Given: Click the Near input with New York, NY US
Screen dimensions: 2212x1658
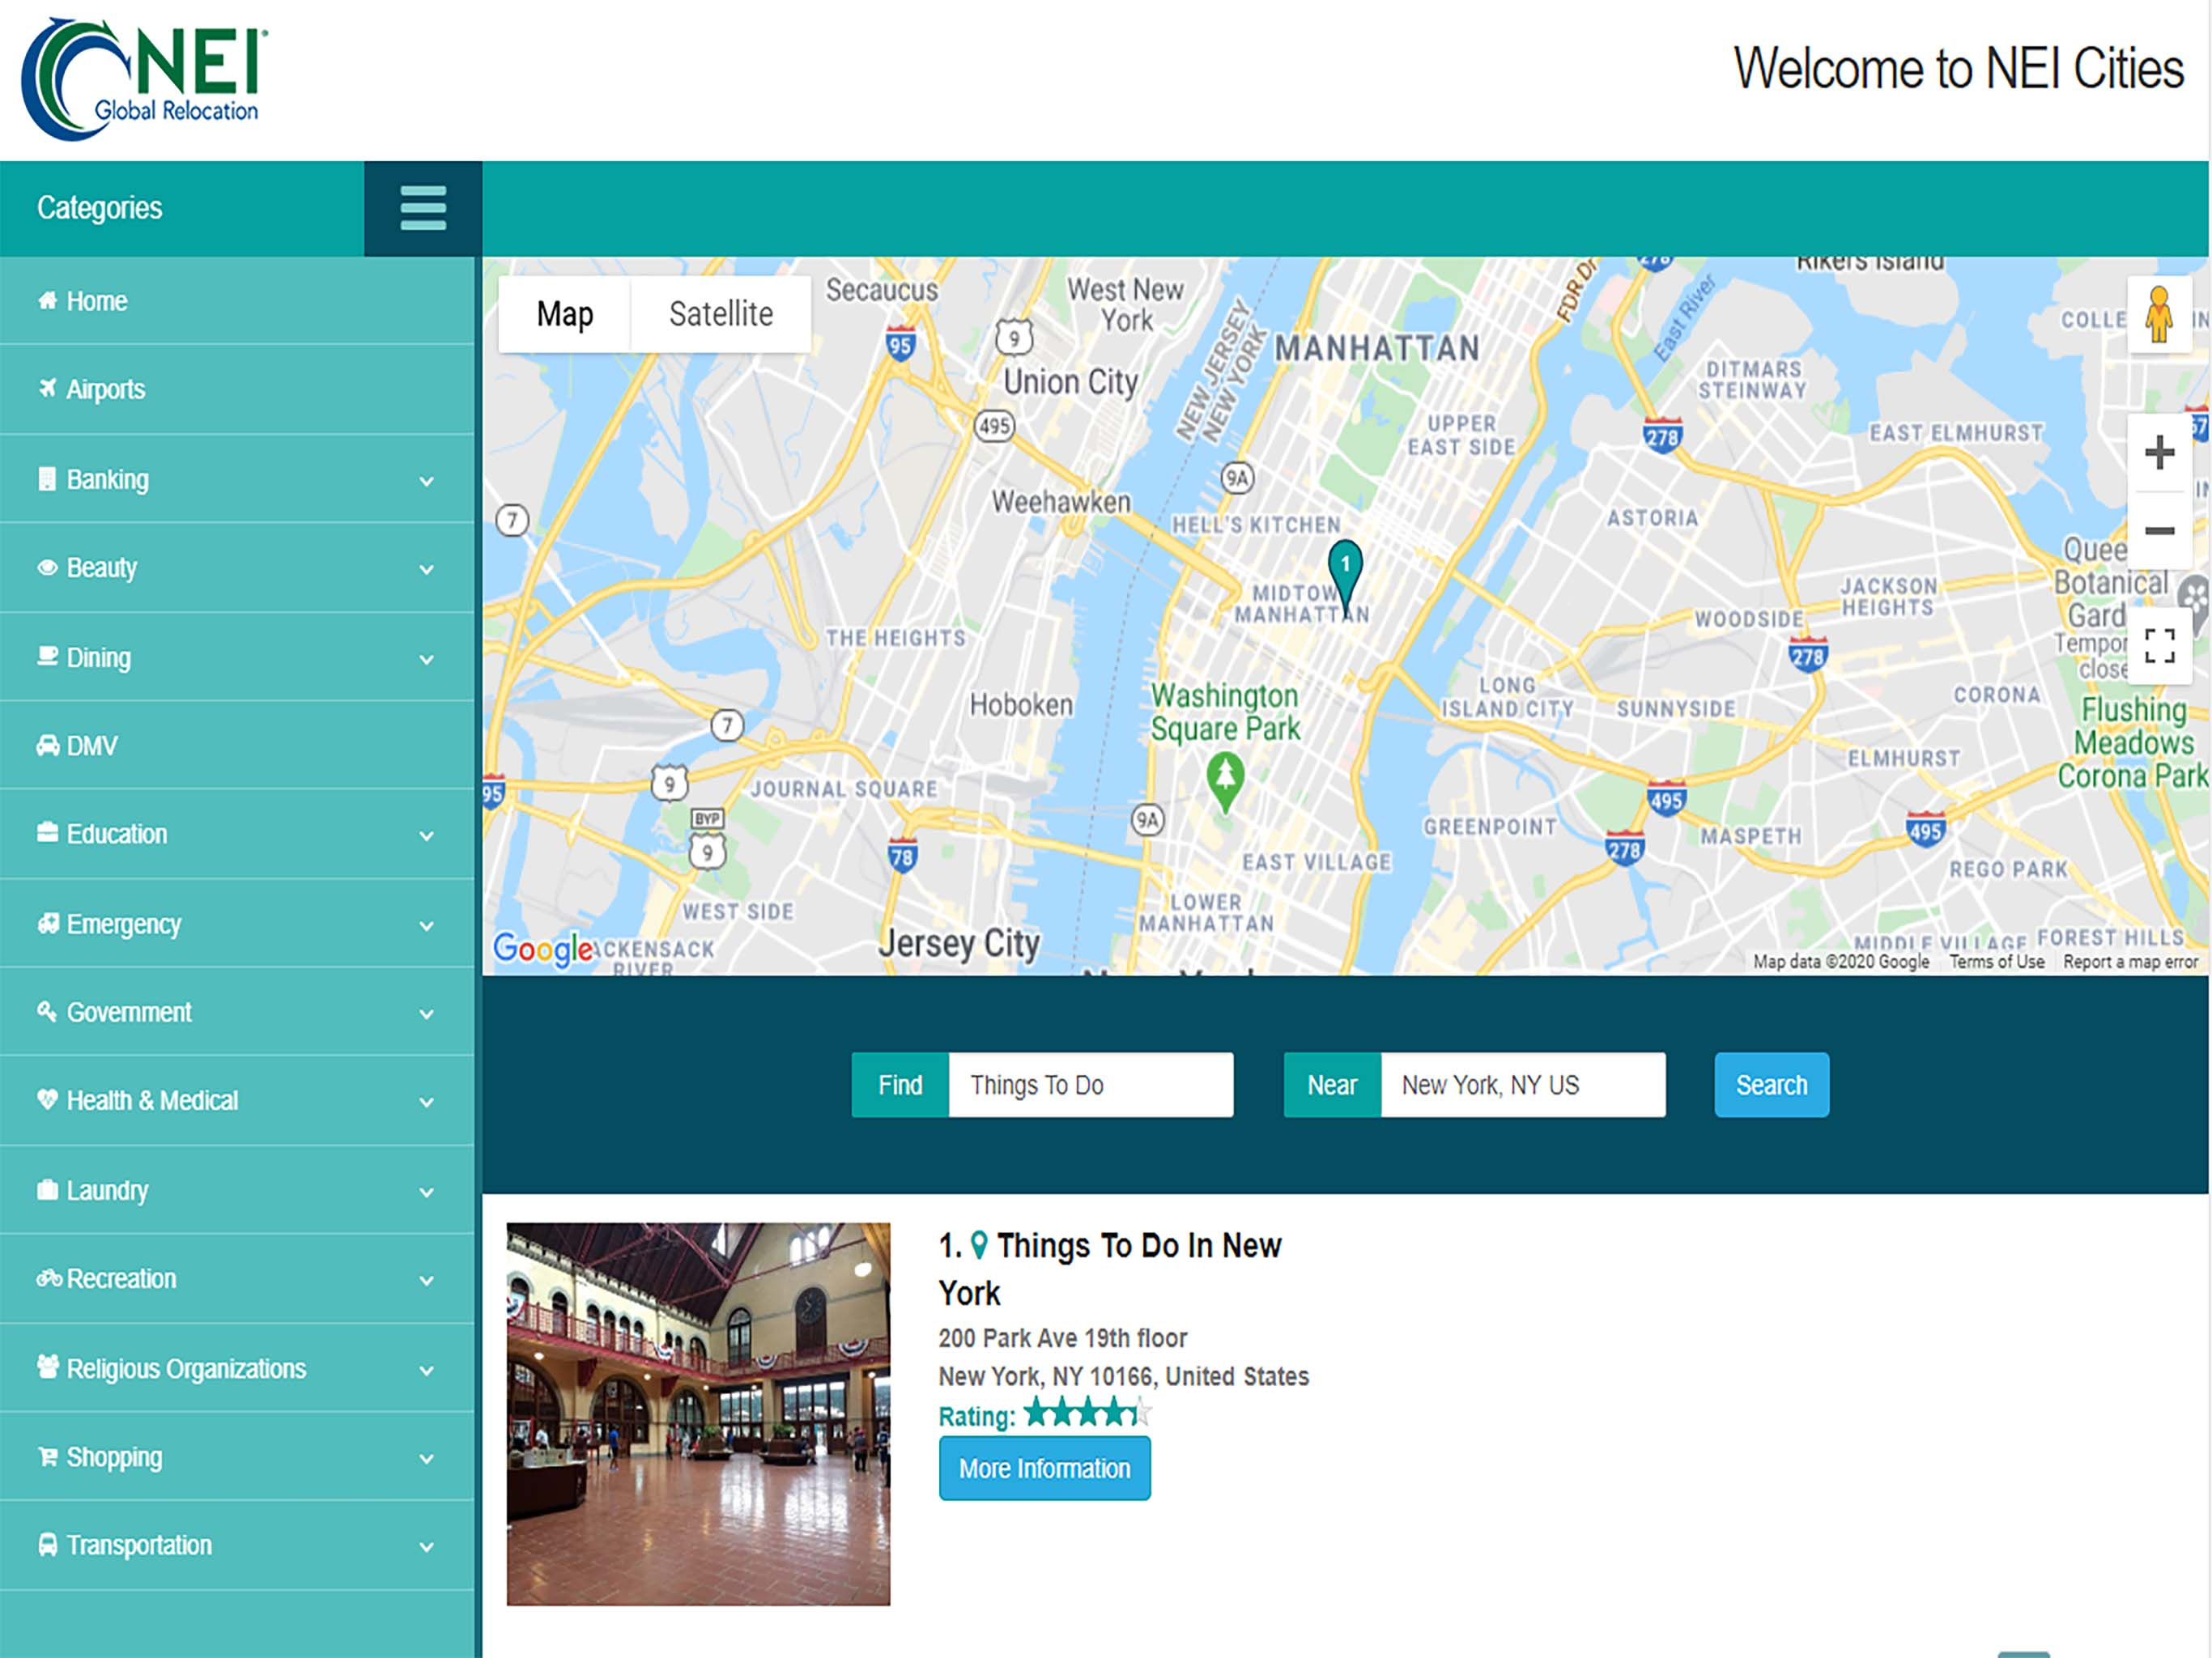Looking at the screenshot, I should point(1523,1084).
